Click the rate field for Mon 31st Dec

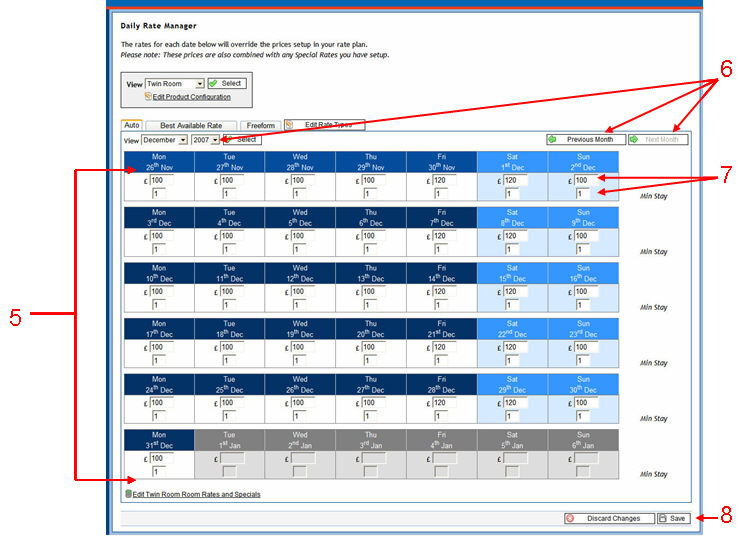163,457
